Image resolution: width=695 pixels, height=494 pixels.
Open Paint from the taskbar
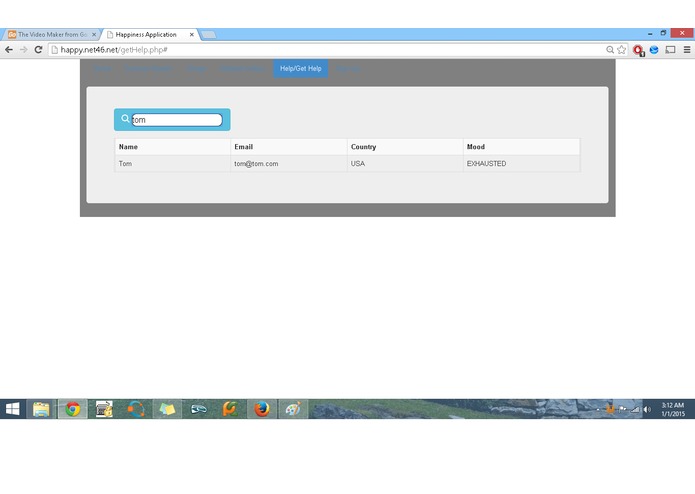pyautogui.click(x=293, y=409)
